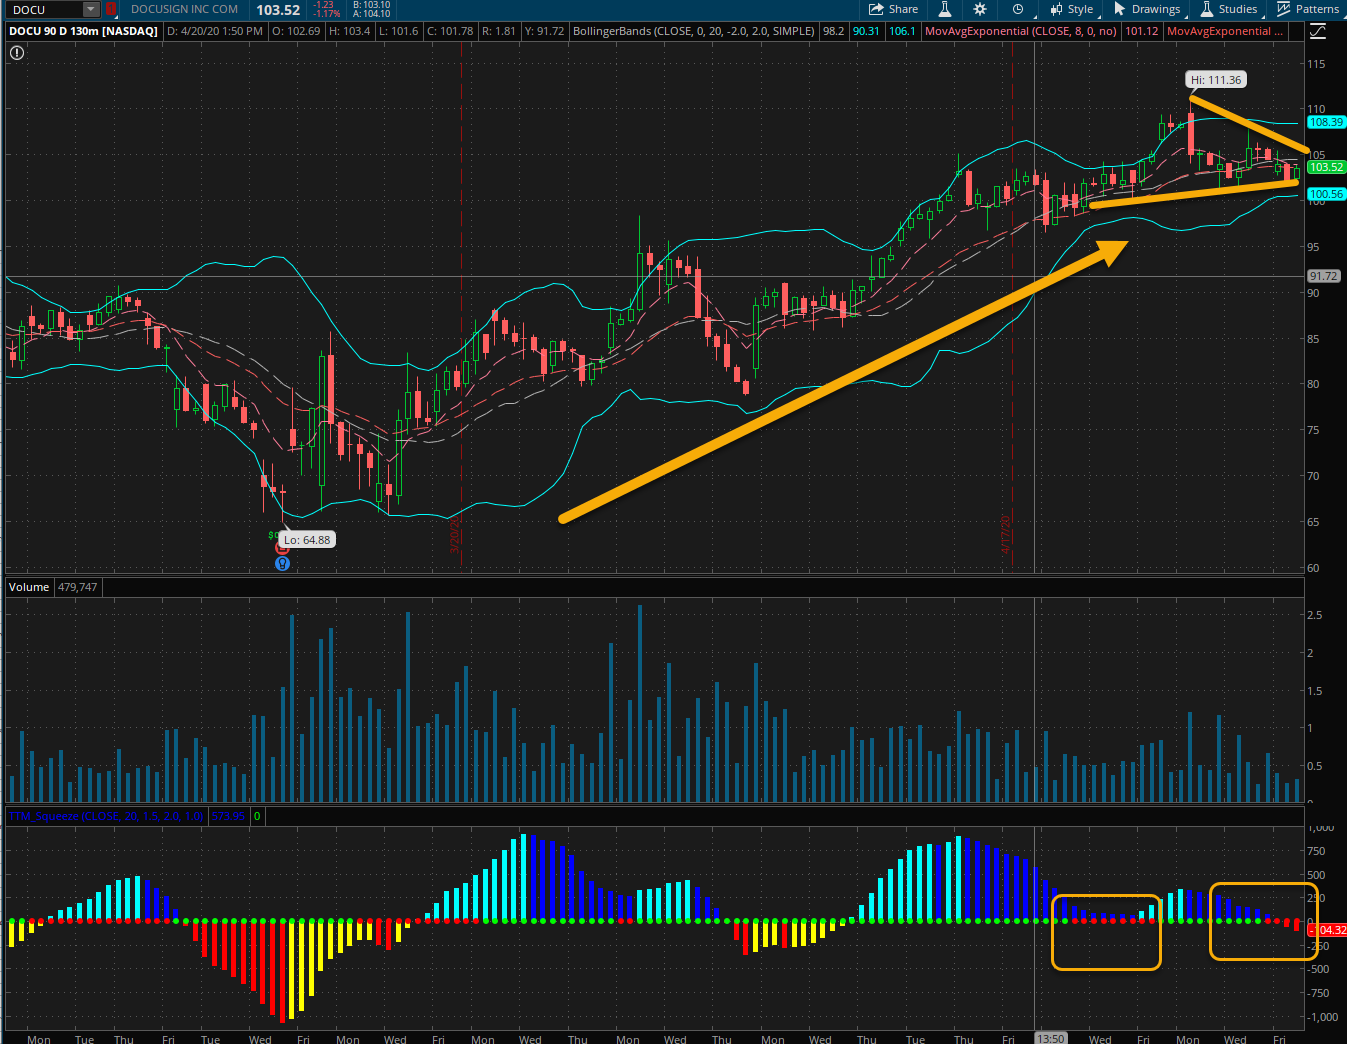Click the clock time frame icon

click(x=1017, y=9)
